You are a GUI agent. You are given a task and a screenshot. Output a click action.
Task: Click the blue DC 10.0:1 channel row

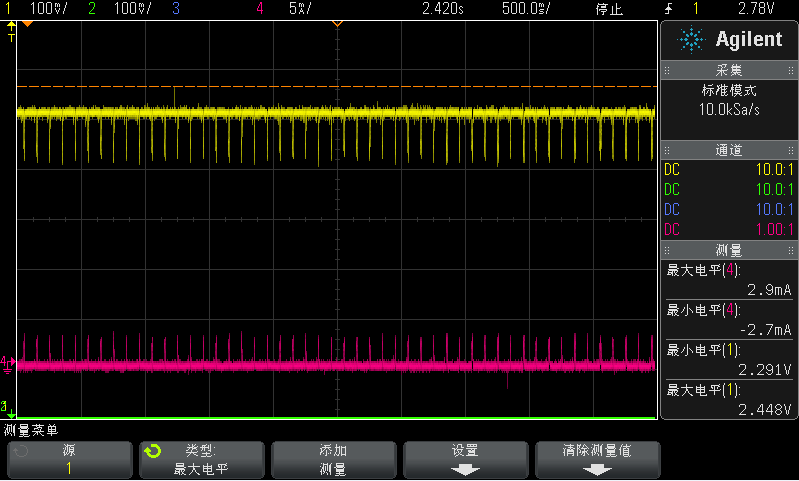point(729,209)
